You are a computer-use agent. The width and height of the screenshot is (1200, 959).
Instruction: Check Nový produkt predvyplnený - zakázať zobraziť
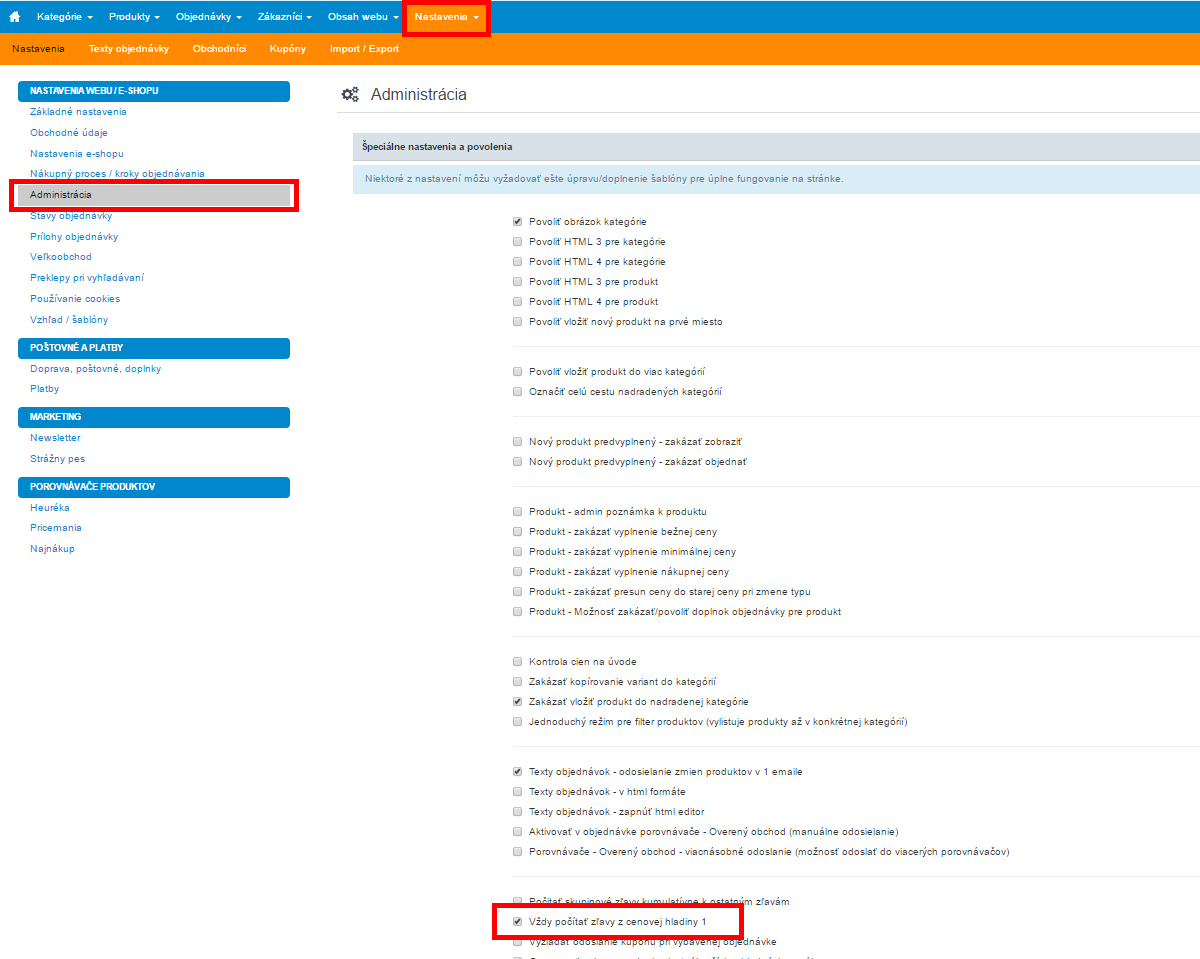(x=518, y=442)
